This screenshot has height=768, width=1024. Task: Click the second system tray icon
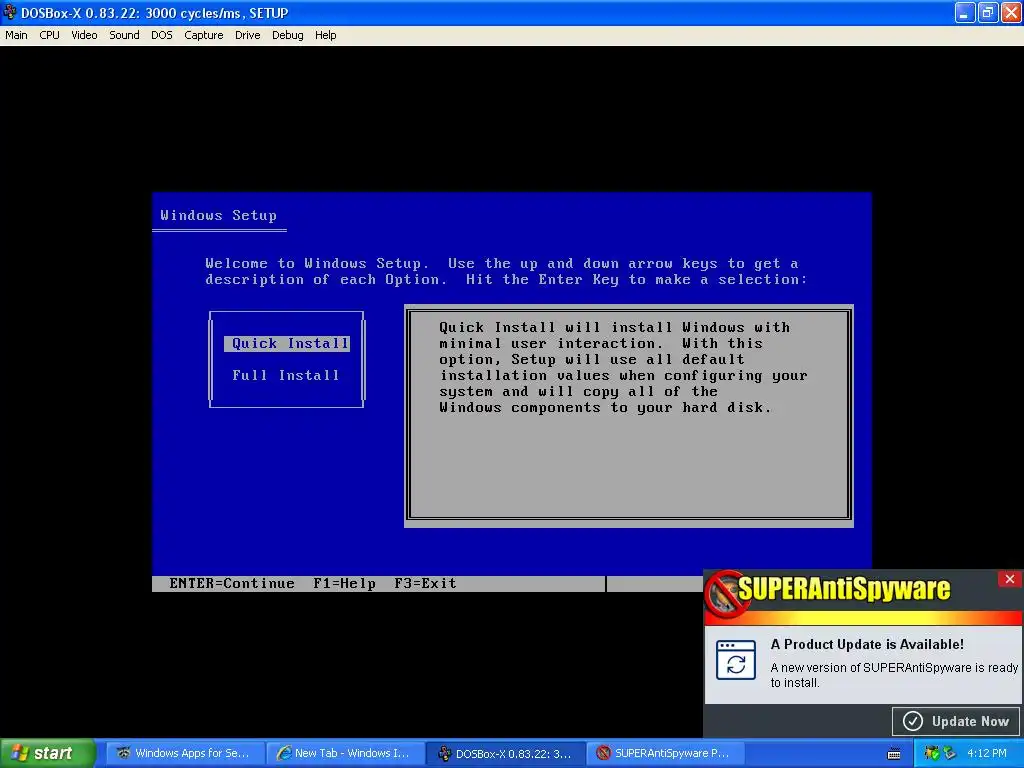click(x=950, y=753)
